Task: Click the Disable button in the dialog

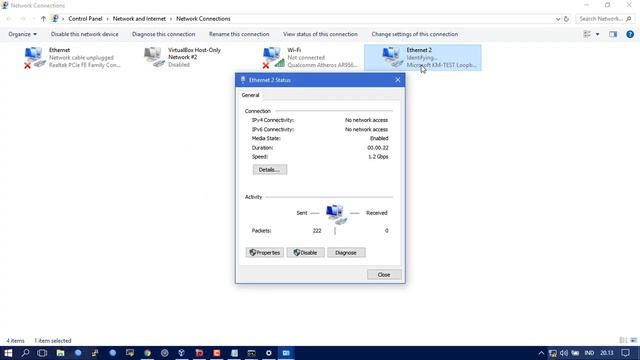Action: point(306,253)
